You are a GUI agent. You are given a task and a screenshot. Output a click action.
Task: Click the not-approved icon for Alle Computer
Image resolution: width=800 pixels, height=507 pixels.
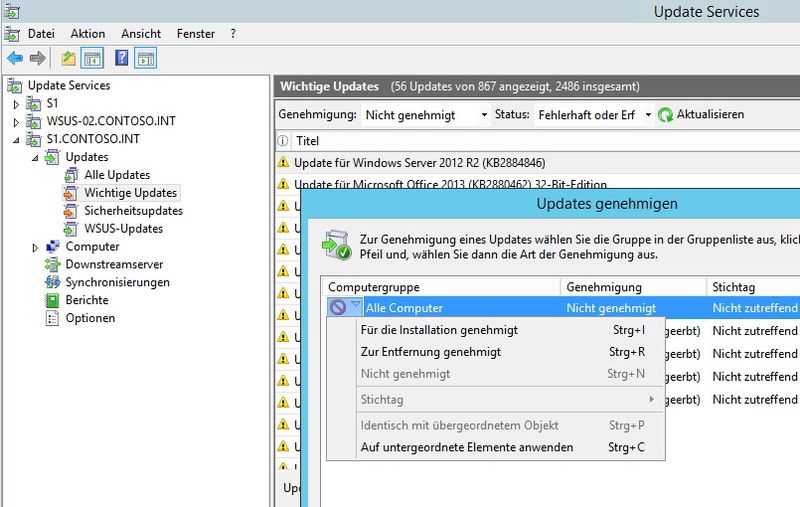pyautogui.click(x=337, y=307)
